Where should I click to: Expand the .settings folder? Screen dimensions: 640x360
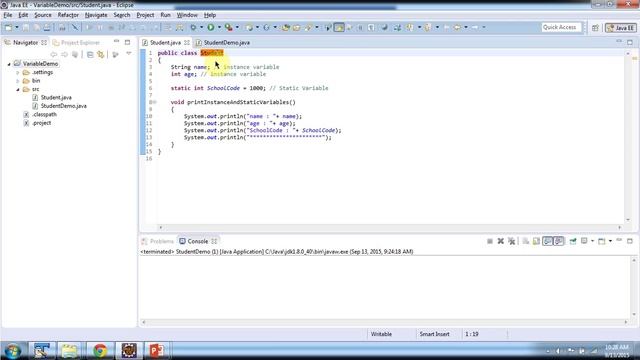(18, 73)
